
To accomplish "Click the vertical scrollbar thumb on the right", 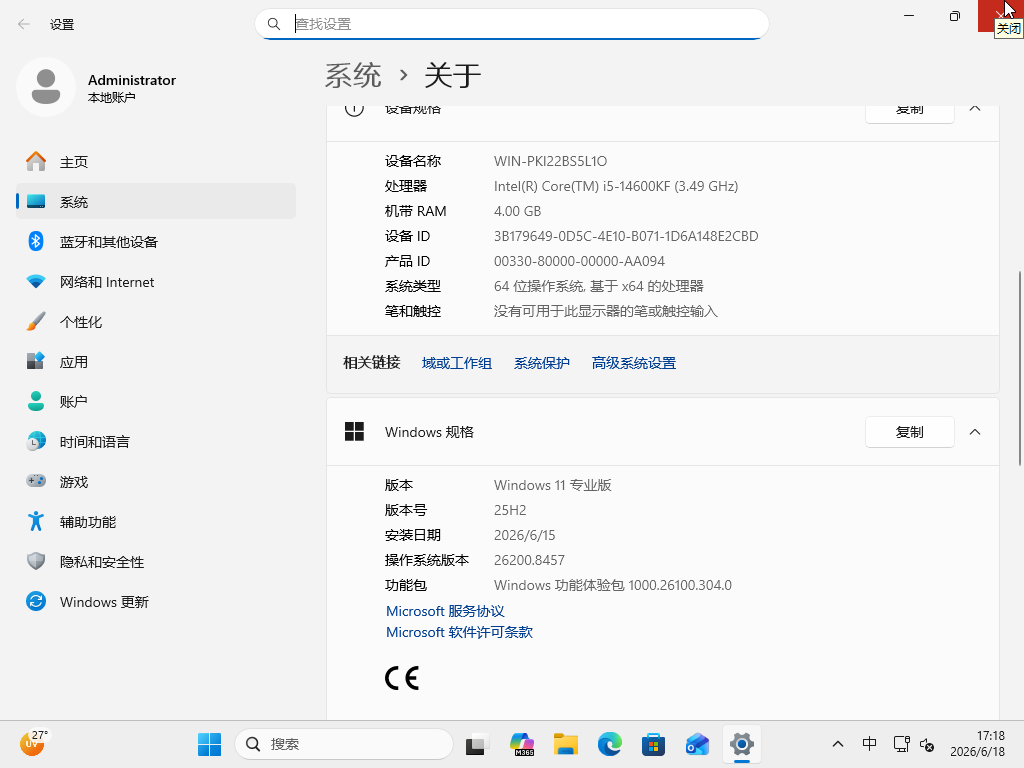I will coord(1019,368).
